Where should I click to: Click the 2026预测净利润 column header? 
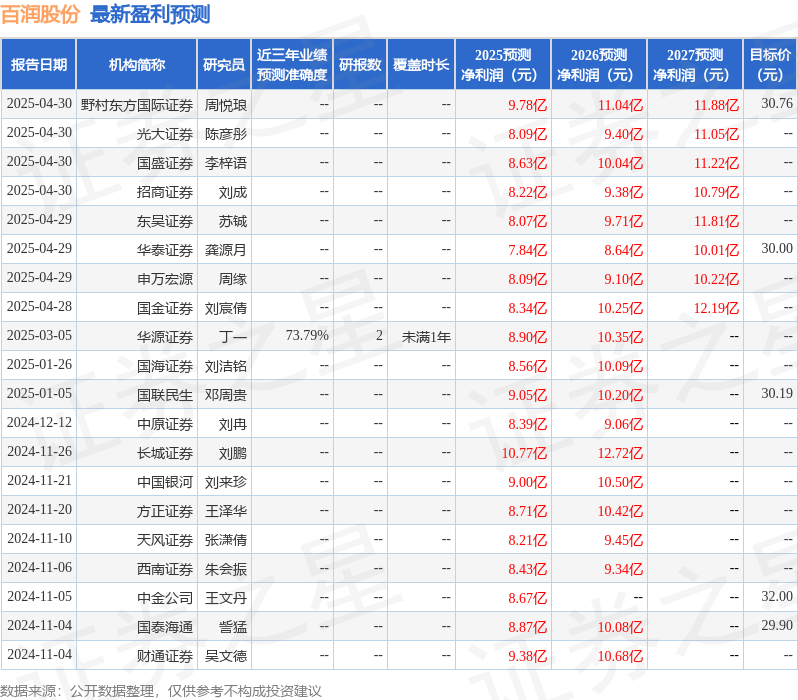point(599,65)
